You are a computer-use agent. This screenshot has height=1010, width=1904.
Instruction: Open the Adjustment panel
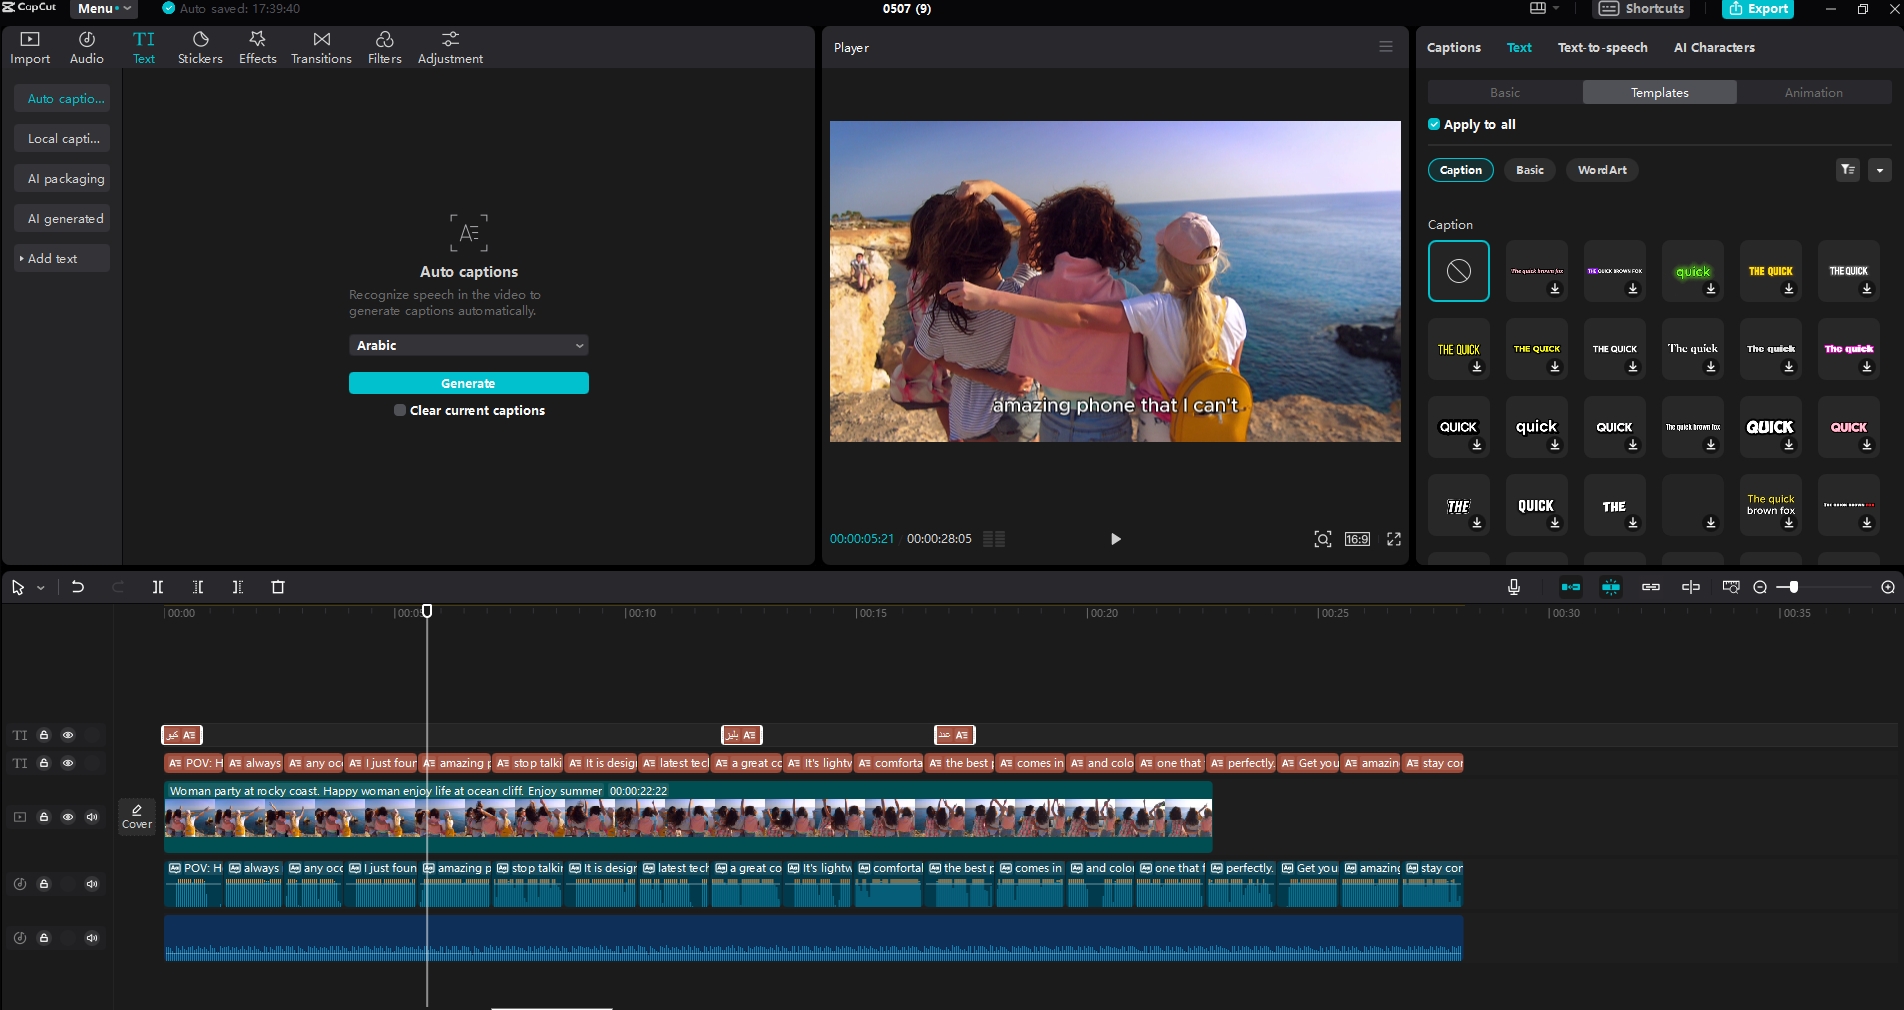click(x=449, y=46)
